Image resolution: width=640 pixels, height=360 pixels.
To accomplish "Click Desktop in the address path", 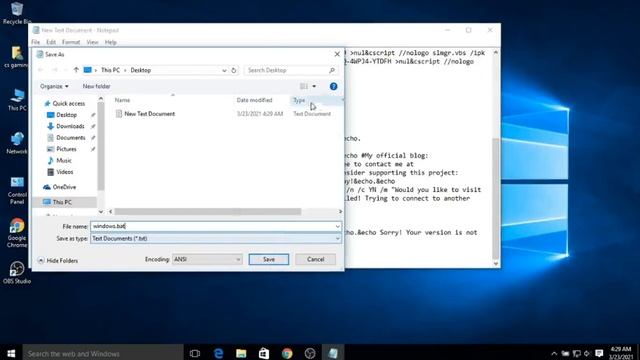I will click(140, 70).
